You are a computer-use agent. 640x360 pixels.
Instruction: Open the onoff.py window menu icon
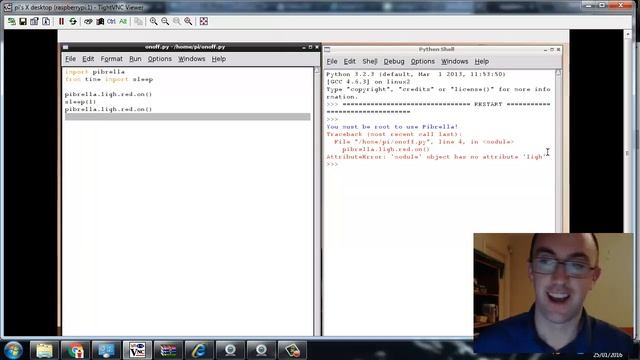[x=66, y=47]
